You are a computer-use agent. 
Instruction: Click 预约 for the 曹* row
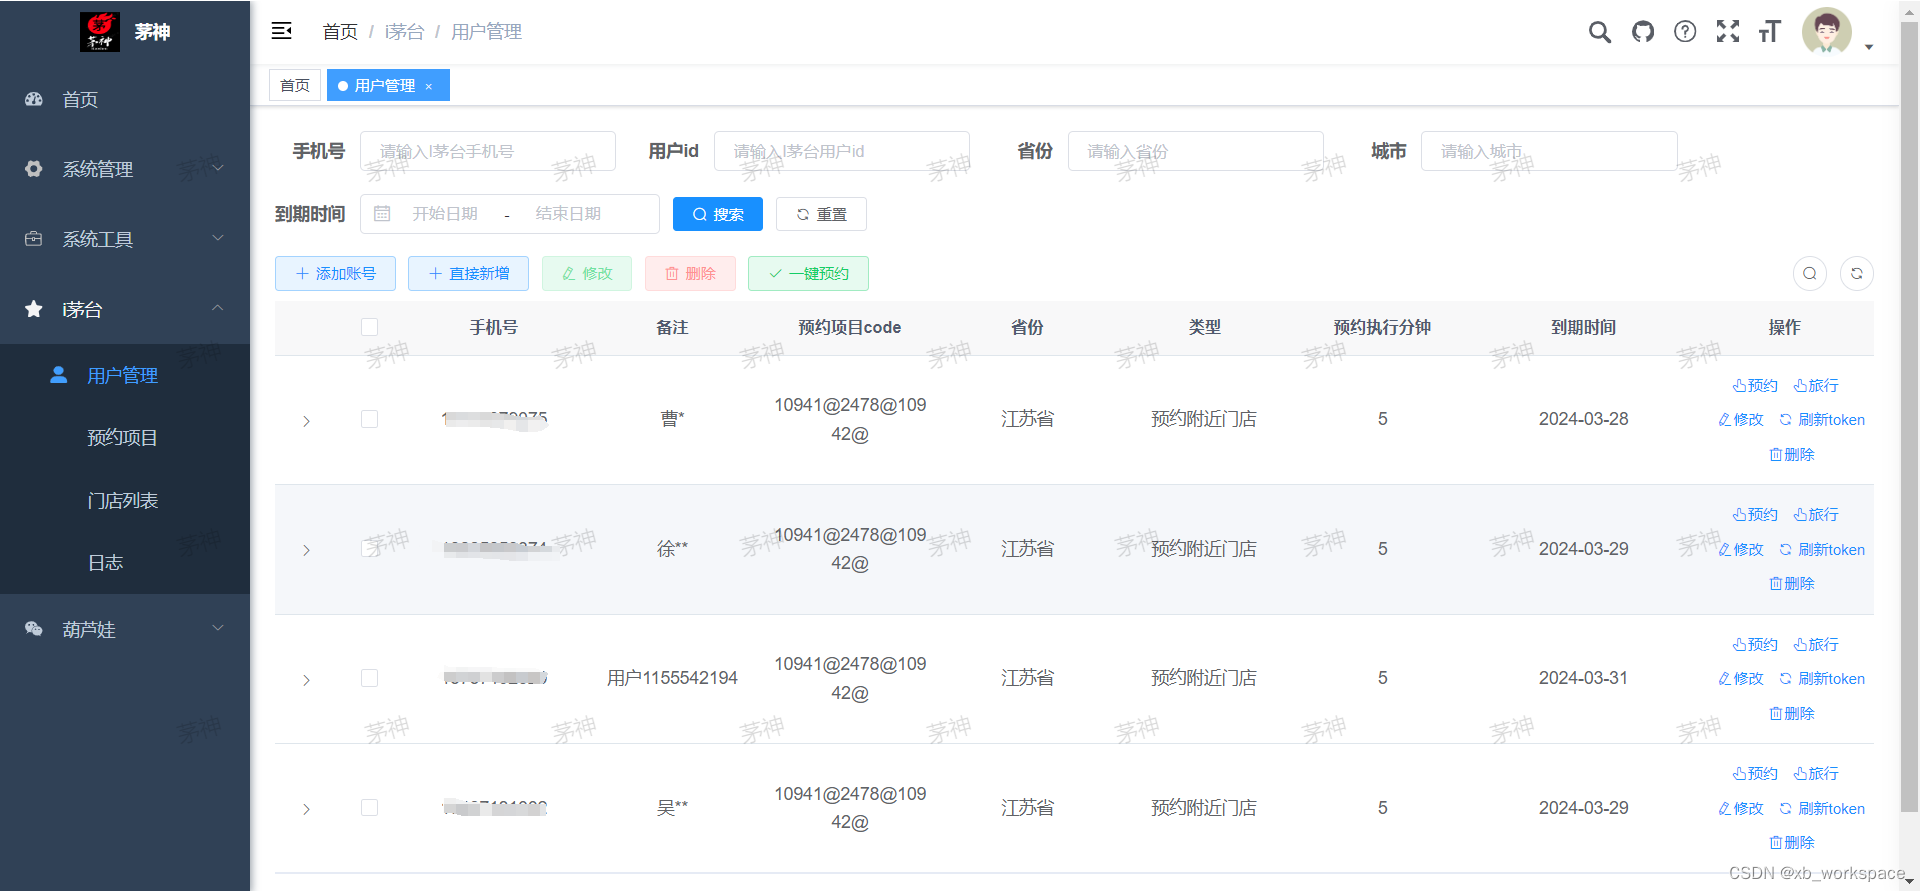1755,385
